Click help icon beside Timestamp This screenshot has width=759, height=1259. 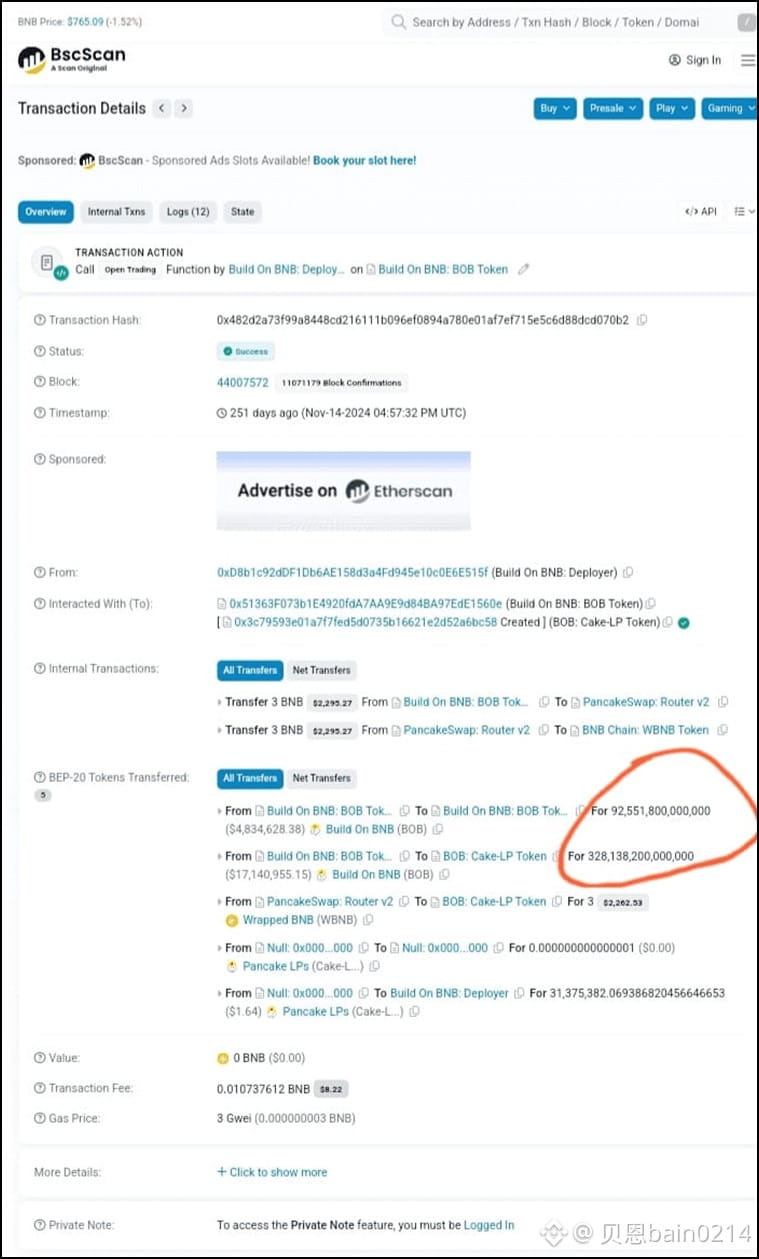pos(39,413)
